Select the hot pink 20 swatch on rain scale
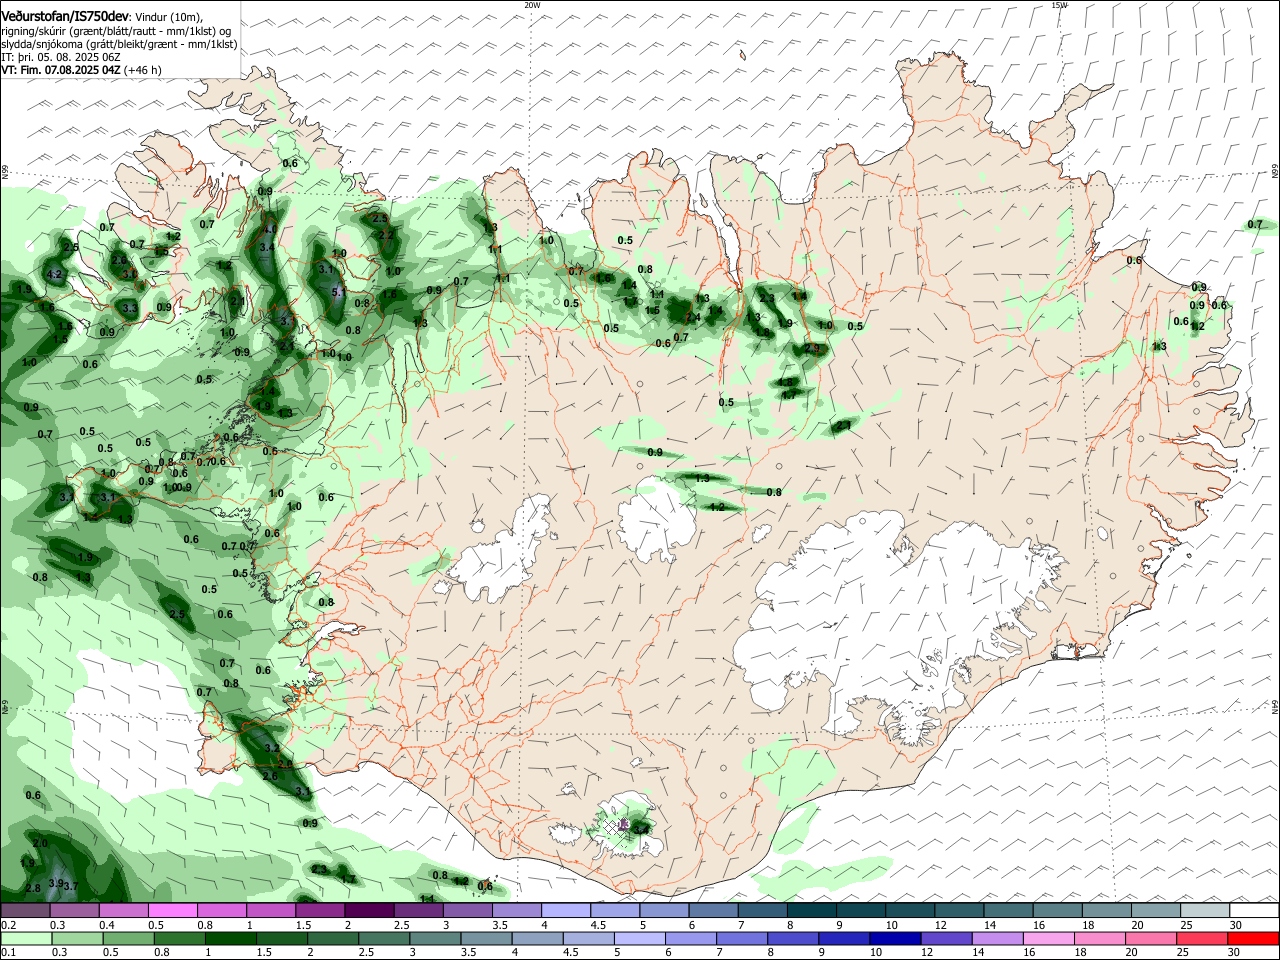 click(x=1150, y=938)
